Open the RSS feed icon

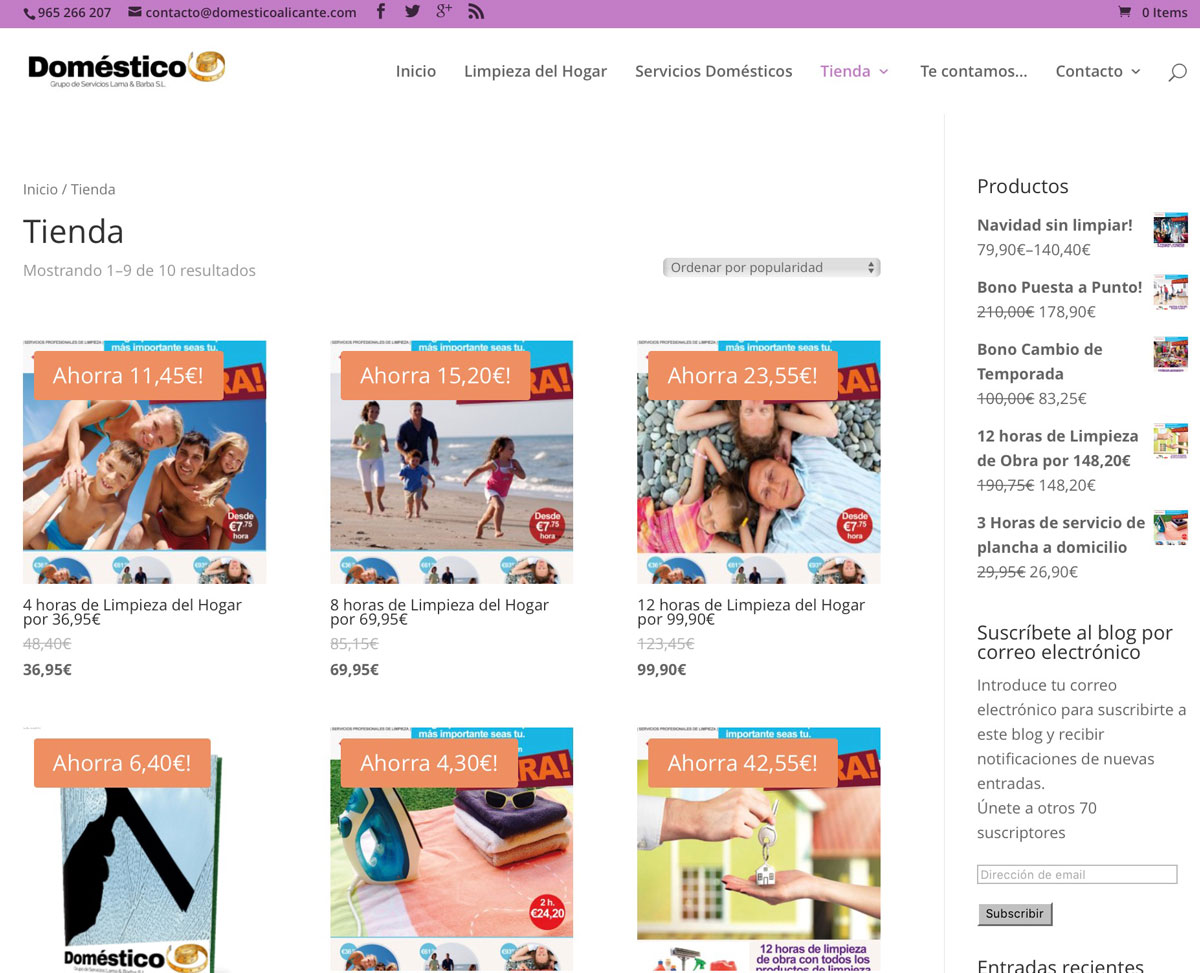coord(476,12)
